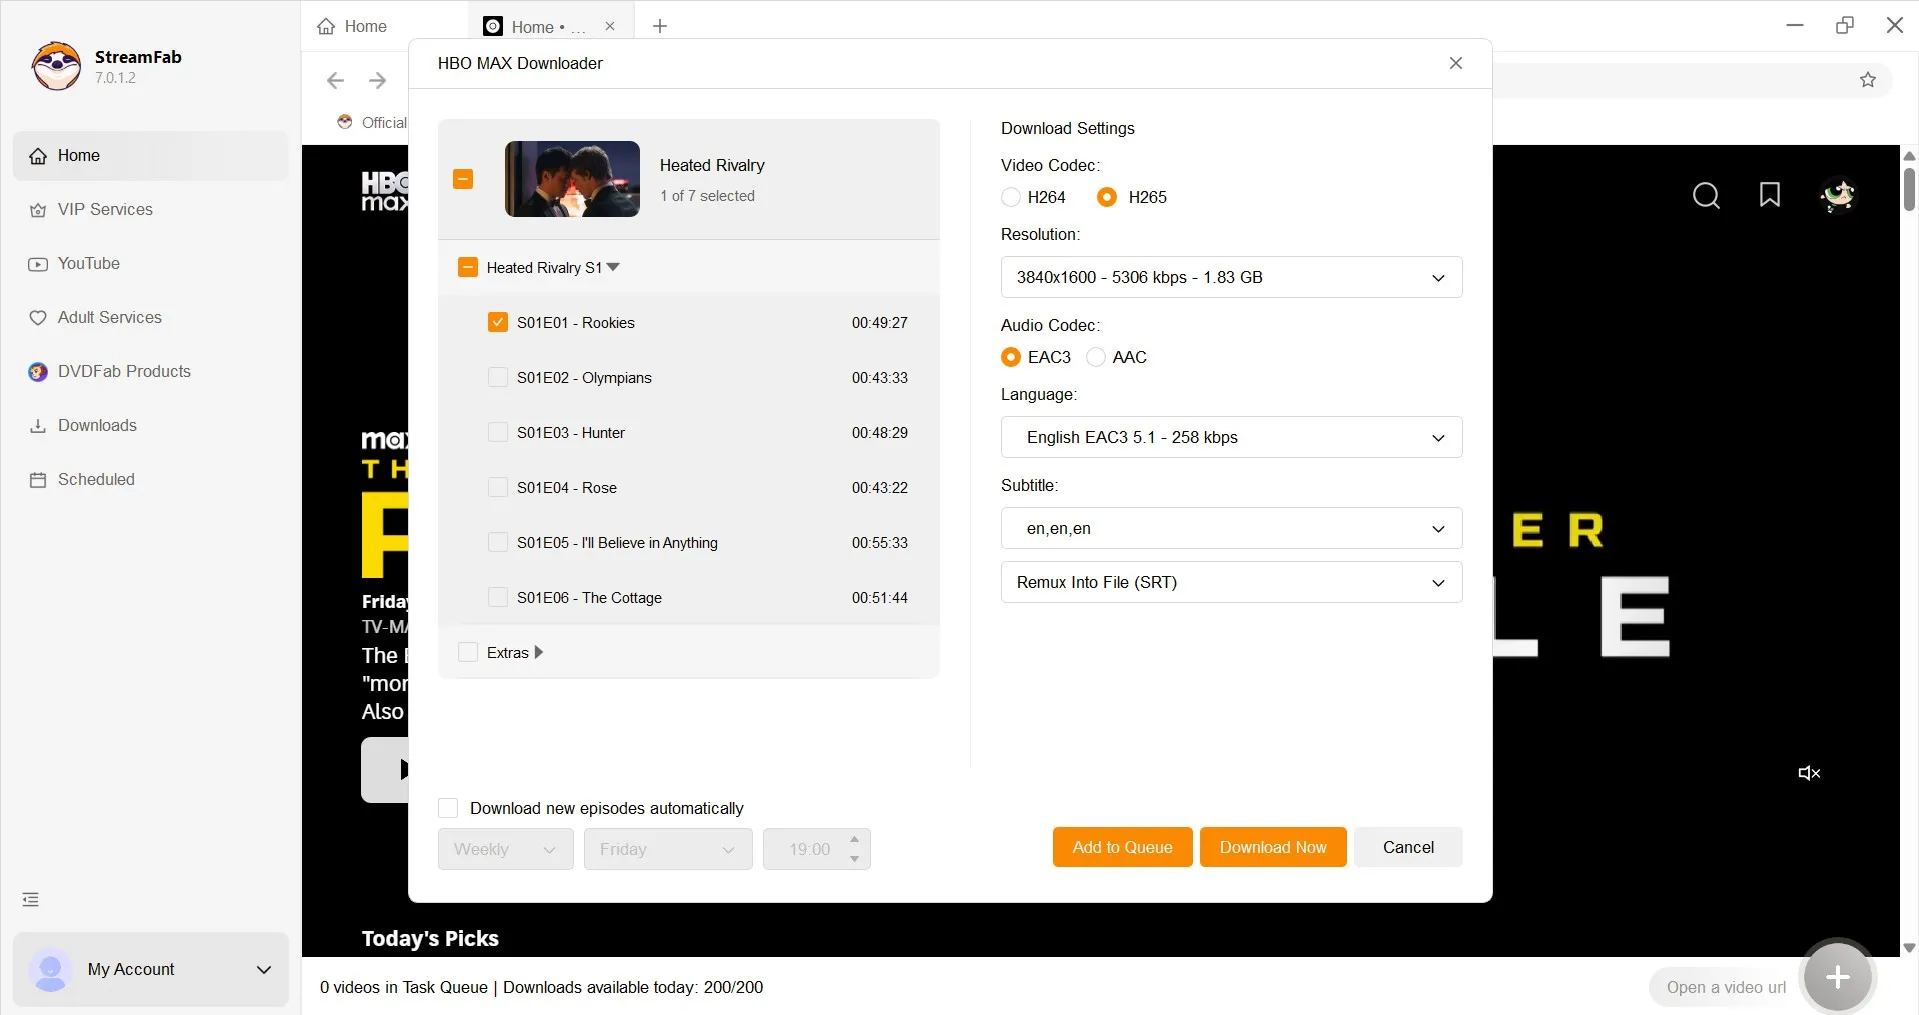Open Adult Services section

(x=110, y=317)
